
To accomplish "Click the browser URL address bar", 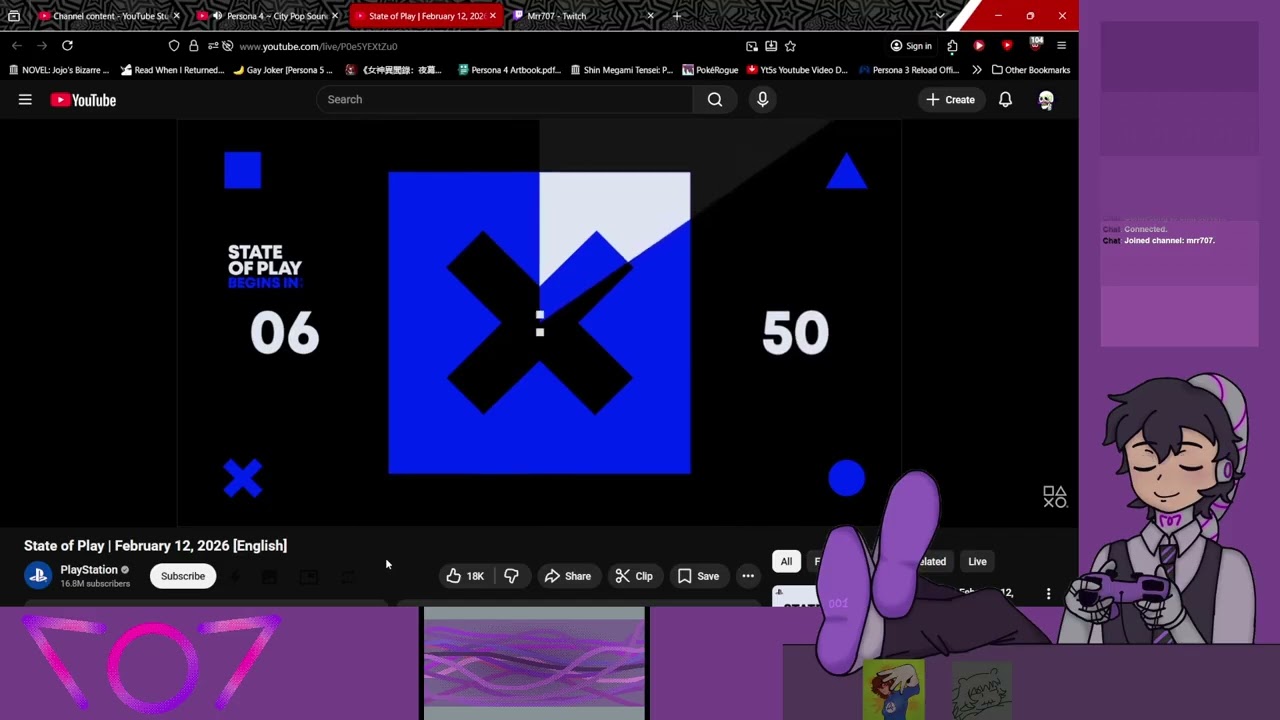I will (480, 46).
